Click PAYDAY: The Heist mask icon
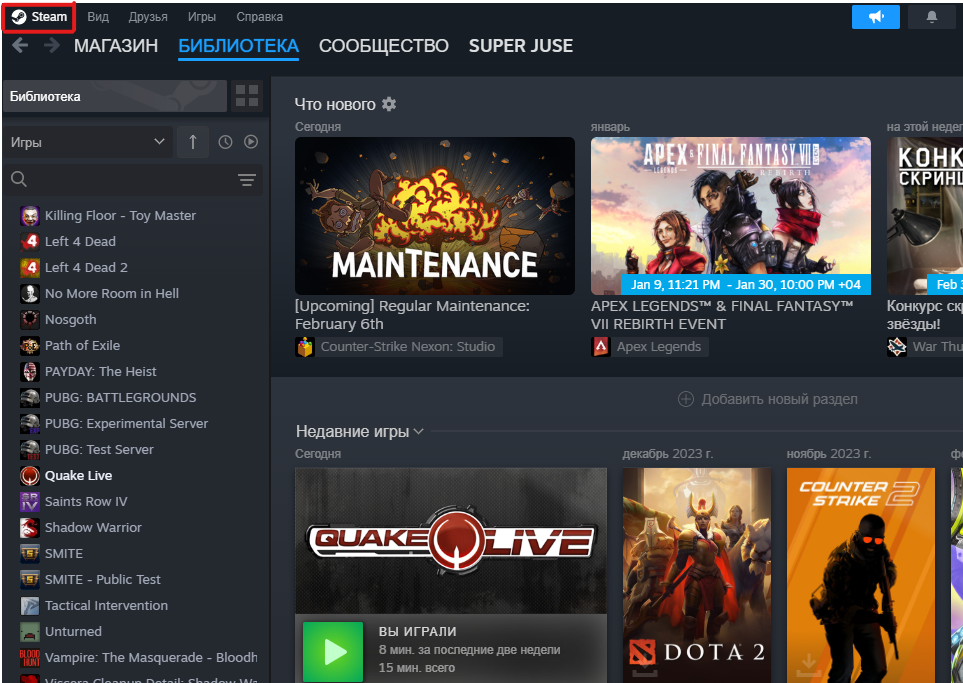The width and height of the screenshot is (963, 683). [29, 372]
